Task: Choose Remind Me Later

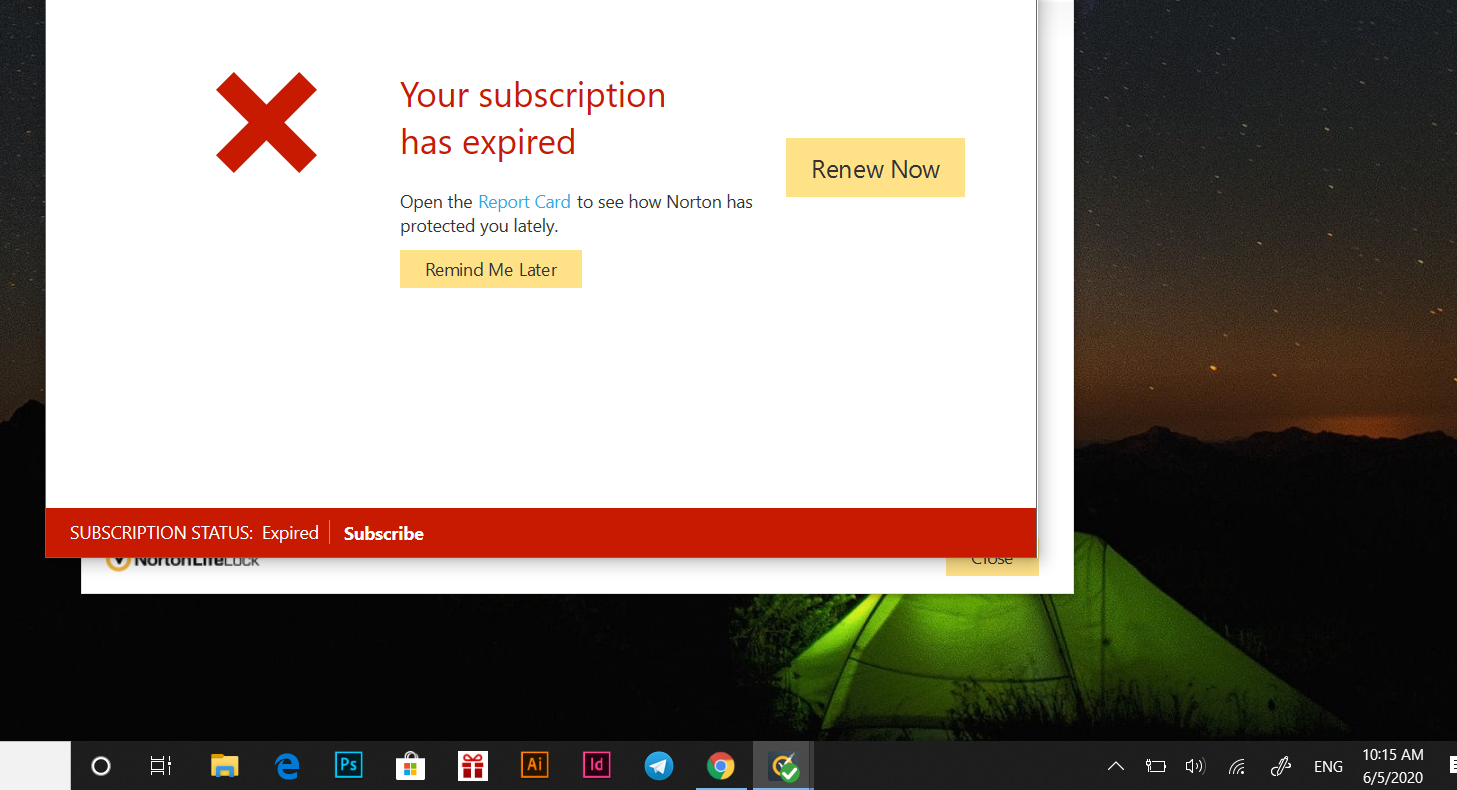Action: tap(491, 269)
